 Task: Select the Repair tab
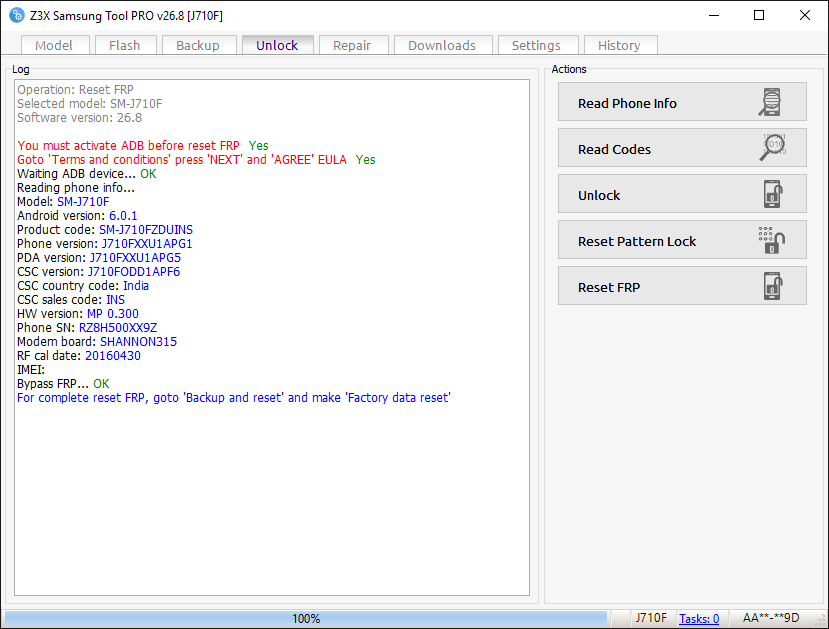click(x=352, y=45)
